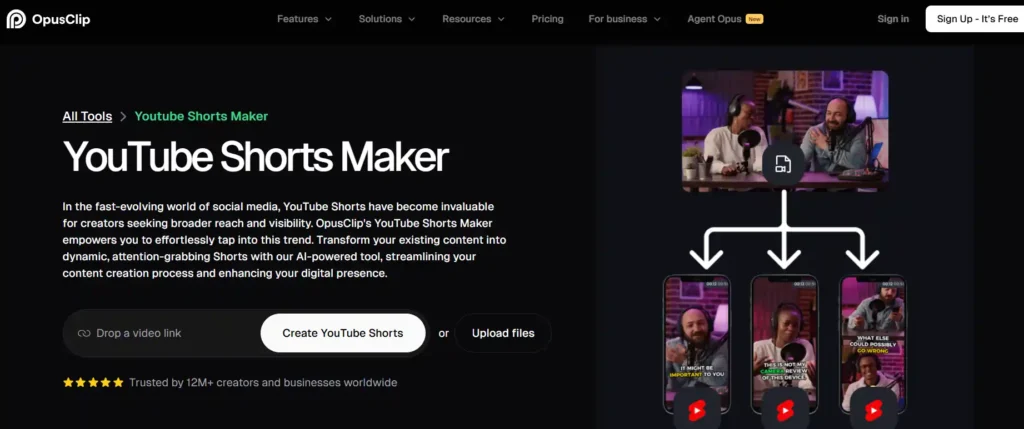Click the phone clip captioned GO WRONG
Screen dimensions: 1024x429
pyautogui.click(x=872, y=343)
